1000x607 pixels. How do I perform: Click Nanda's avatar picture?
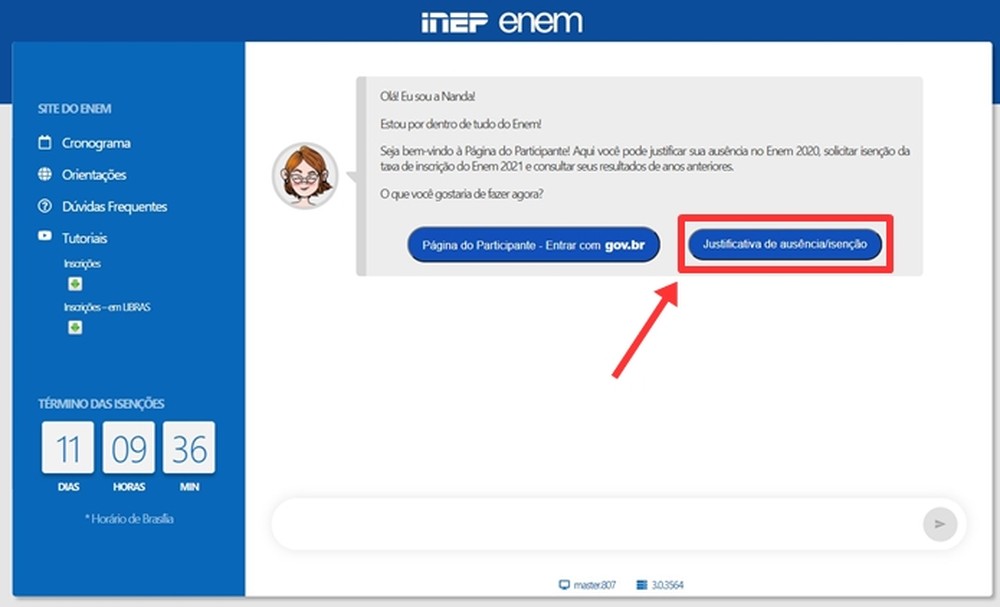(x=305, y=175)
